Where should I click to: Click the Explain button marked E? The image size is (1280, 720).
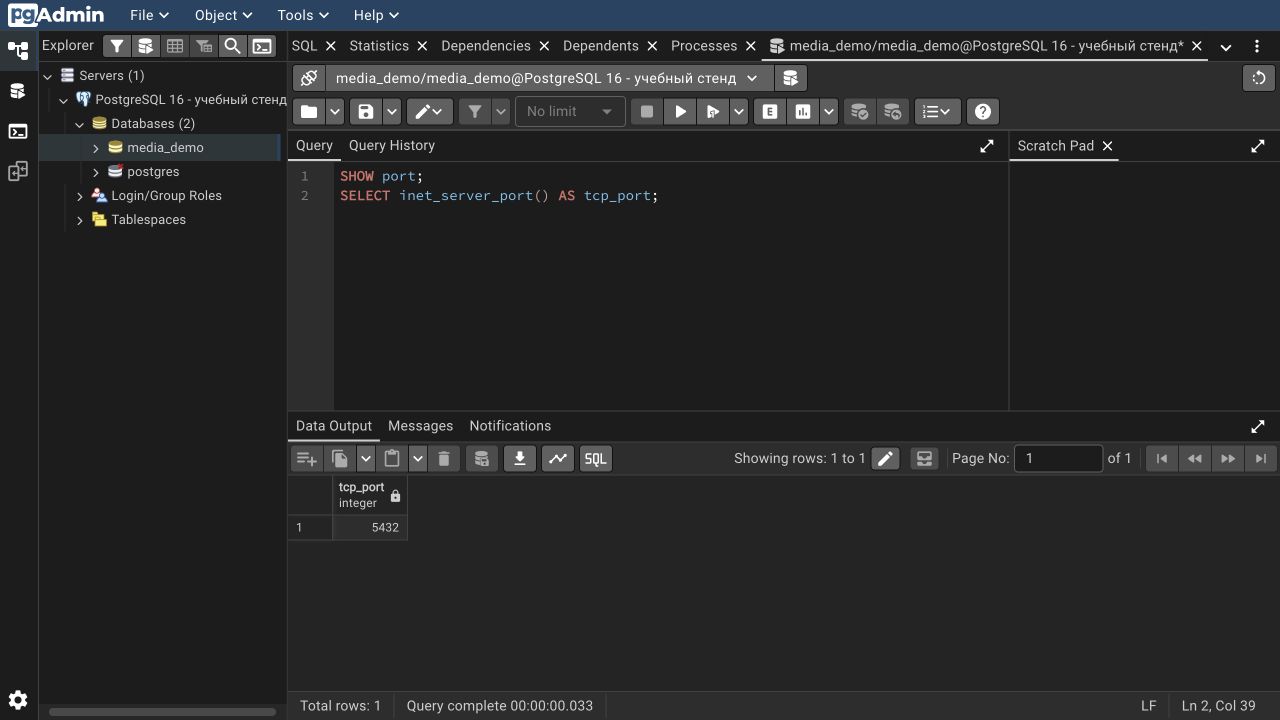coord(770,112)
